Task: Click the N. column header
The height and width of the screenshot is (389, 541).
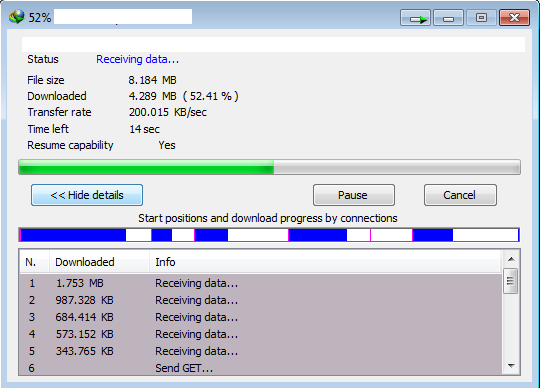Action: 34,262
